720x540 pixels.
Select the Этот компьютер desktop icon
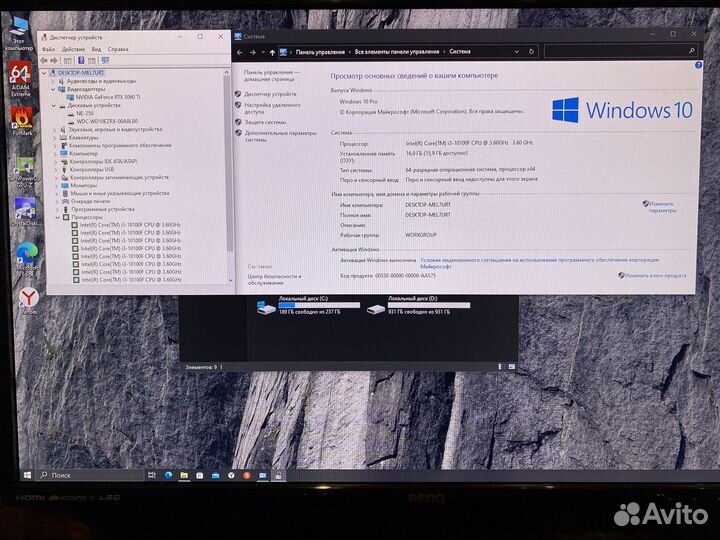19,33
